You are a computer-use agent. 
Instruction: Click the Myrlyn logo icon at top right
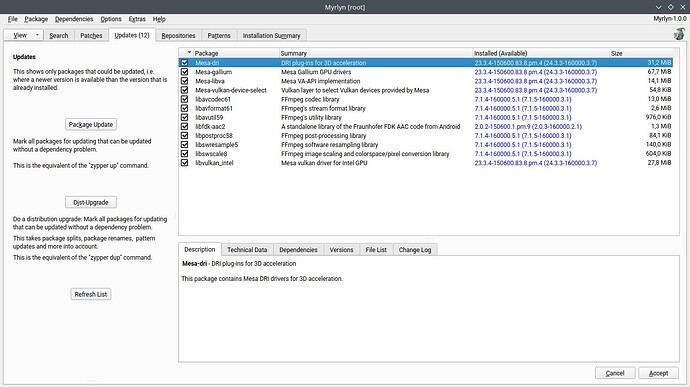[679, 34]
